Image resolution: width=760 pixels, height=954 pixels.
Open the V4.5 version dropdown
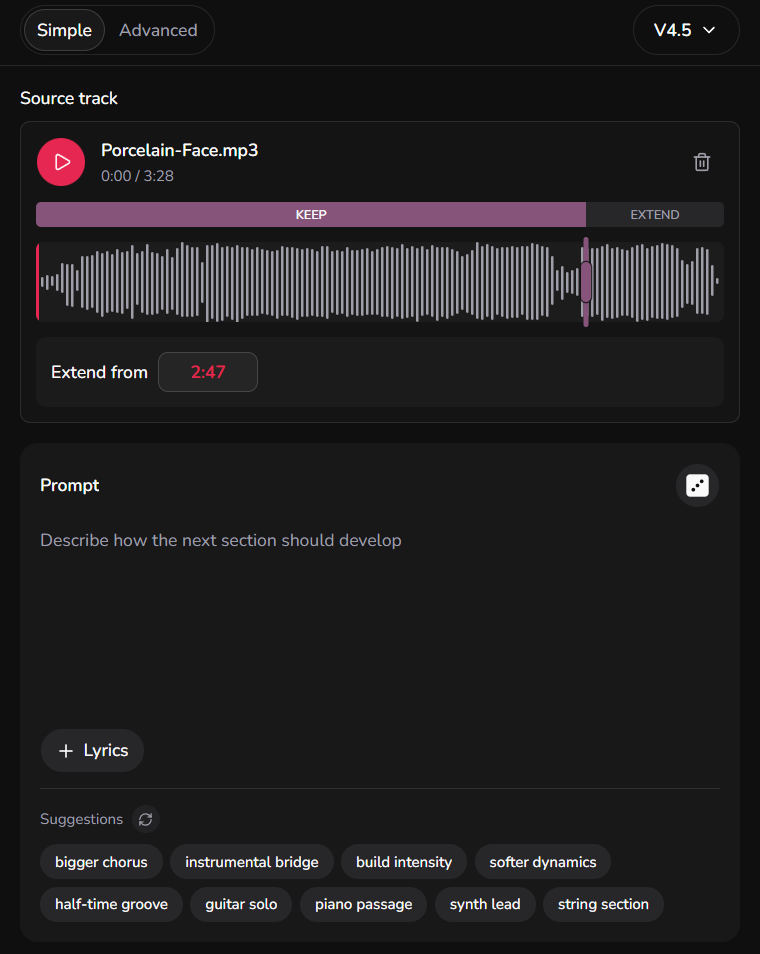point(686,30)
